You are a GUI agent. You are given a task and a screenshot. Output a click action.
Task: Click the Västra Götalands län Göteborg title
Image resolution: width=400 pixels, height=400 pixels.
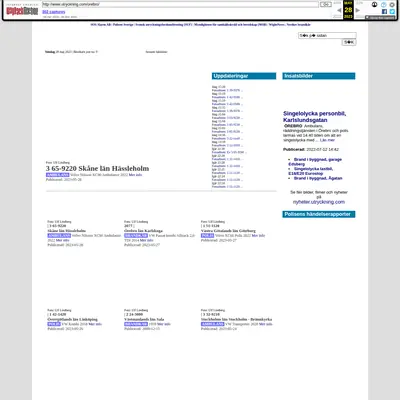(228, 231)
